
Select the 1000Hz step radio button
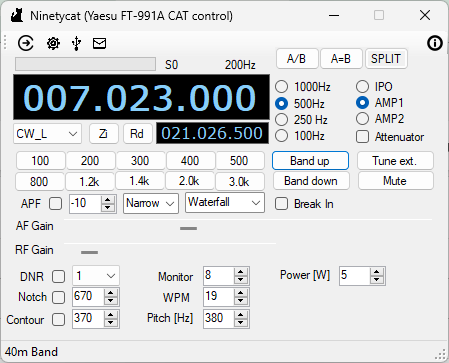281,87
